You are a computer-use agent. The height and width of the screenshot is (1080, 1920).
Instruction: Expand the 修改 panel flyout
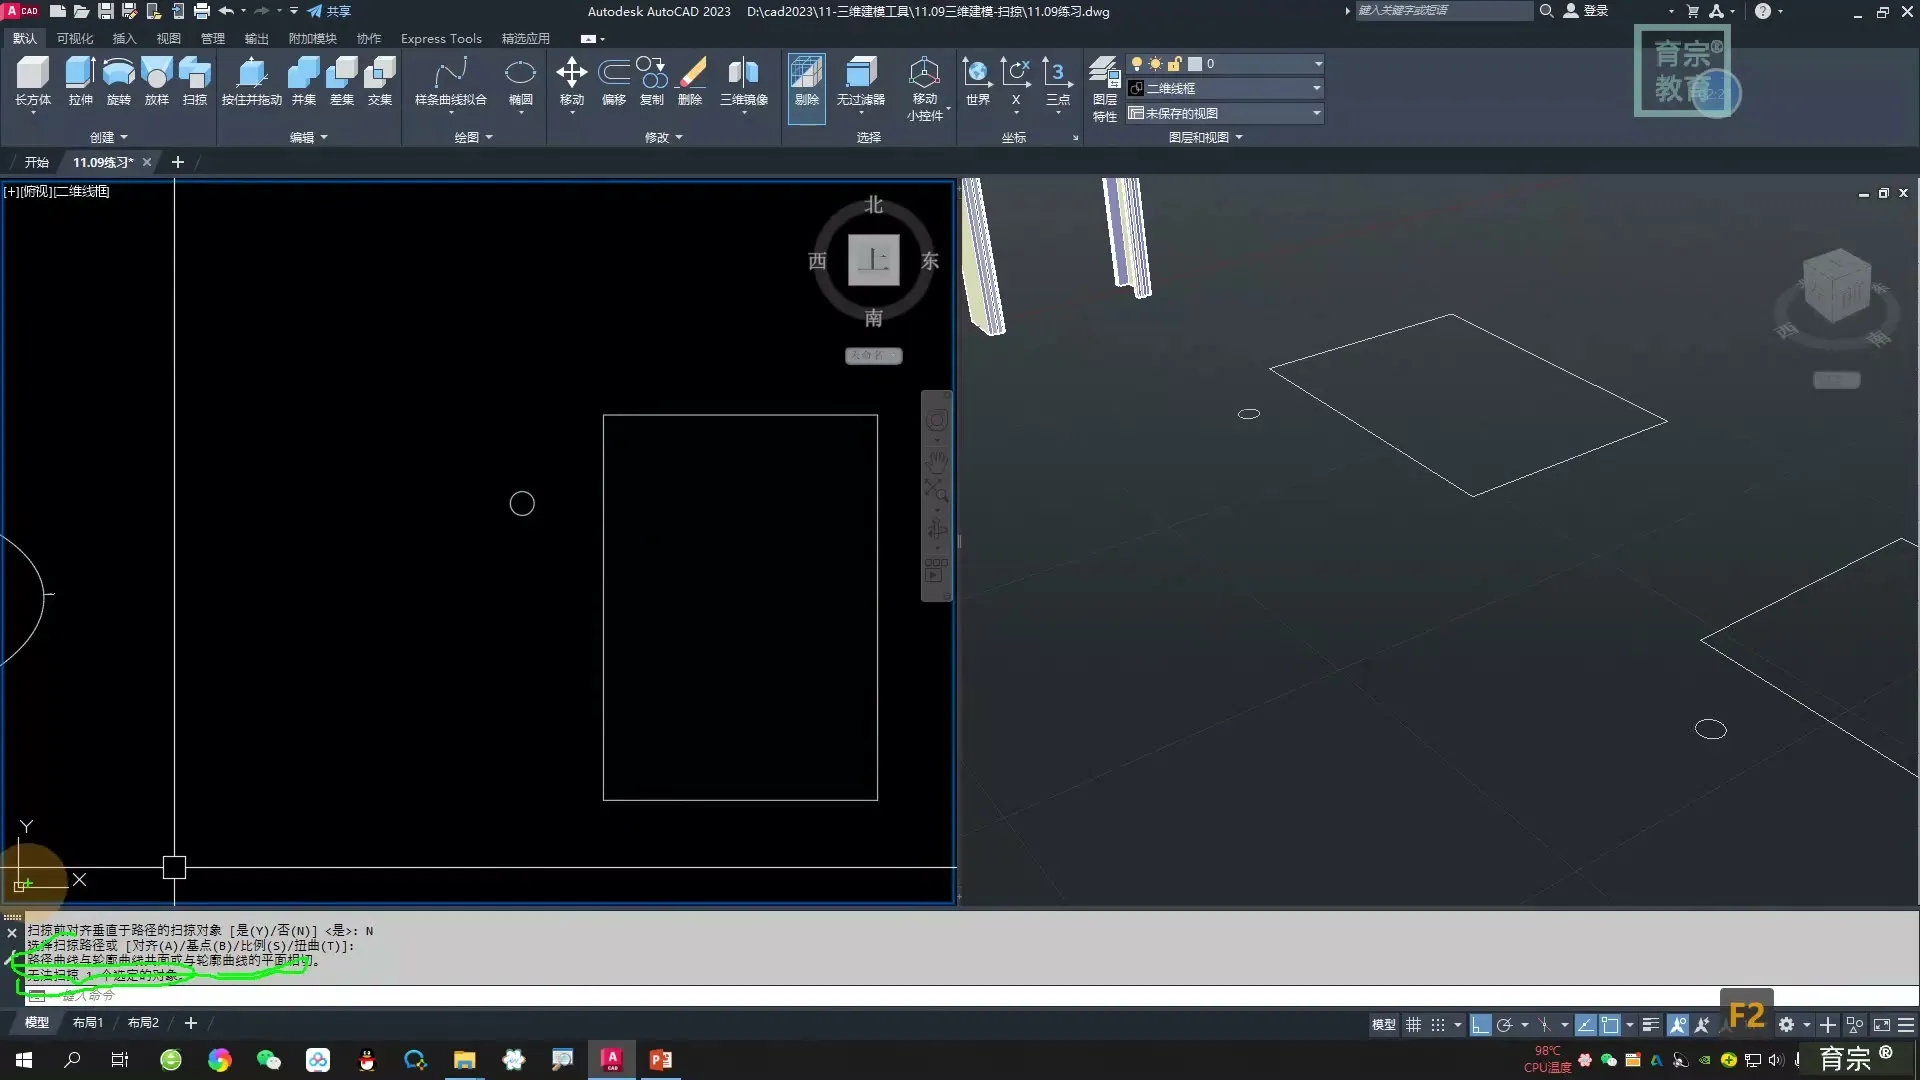click(663, 138)
